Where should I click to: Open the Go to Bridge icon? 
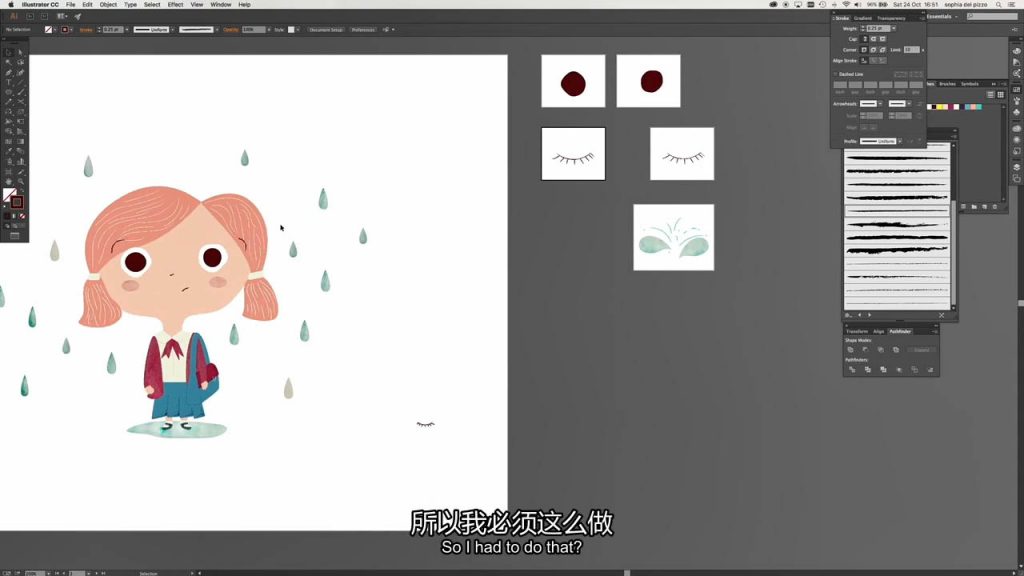pyautogui.click(x=30, y=16)
